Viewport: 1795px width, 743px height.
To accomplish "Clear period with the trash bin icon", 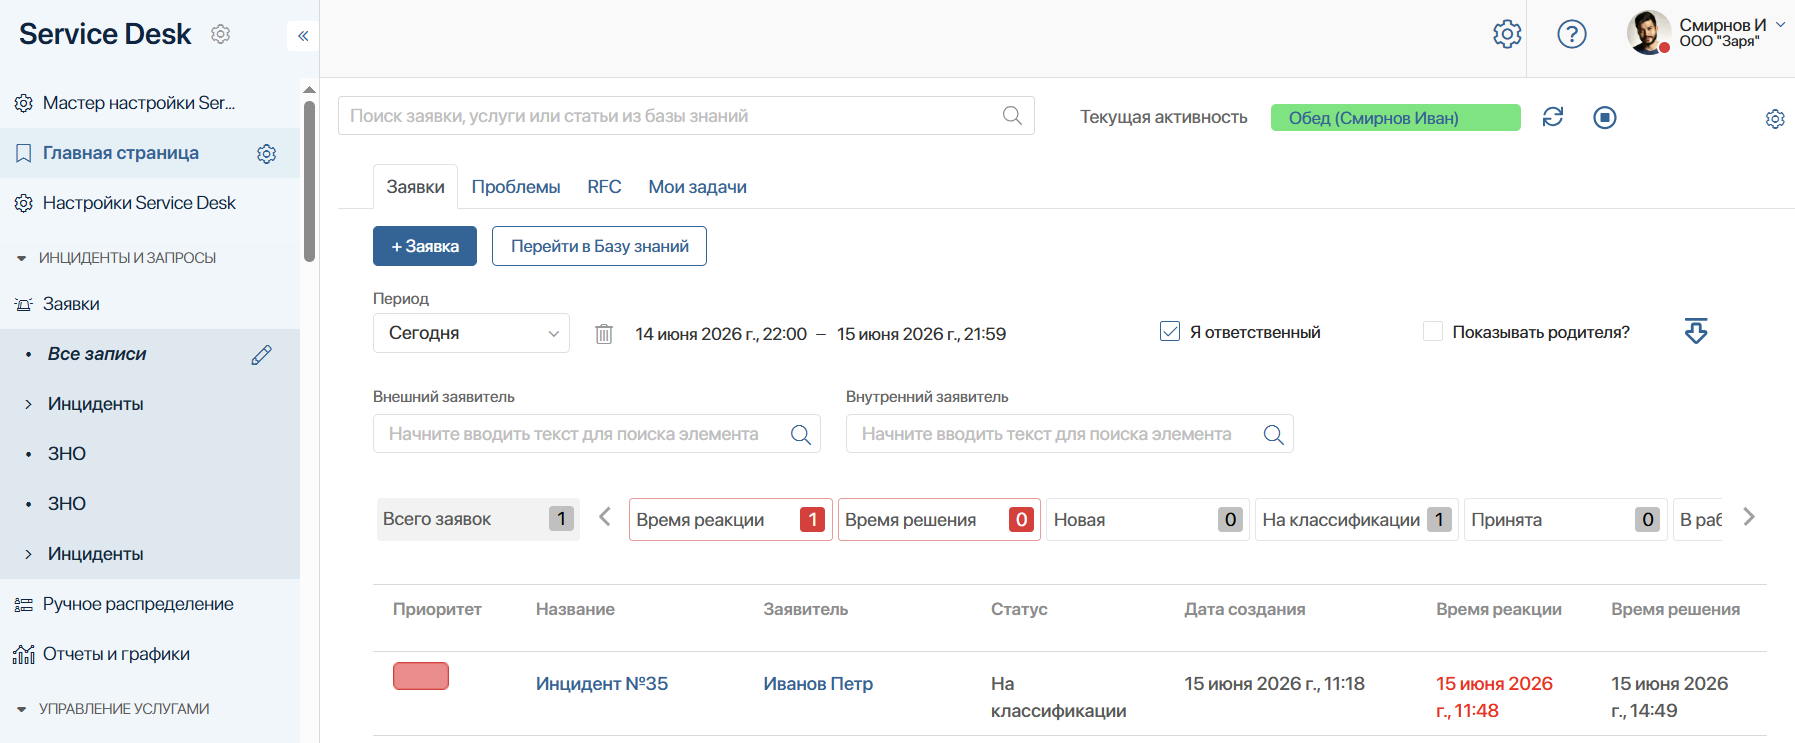I will 604,334.
